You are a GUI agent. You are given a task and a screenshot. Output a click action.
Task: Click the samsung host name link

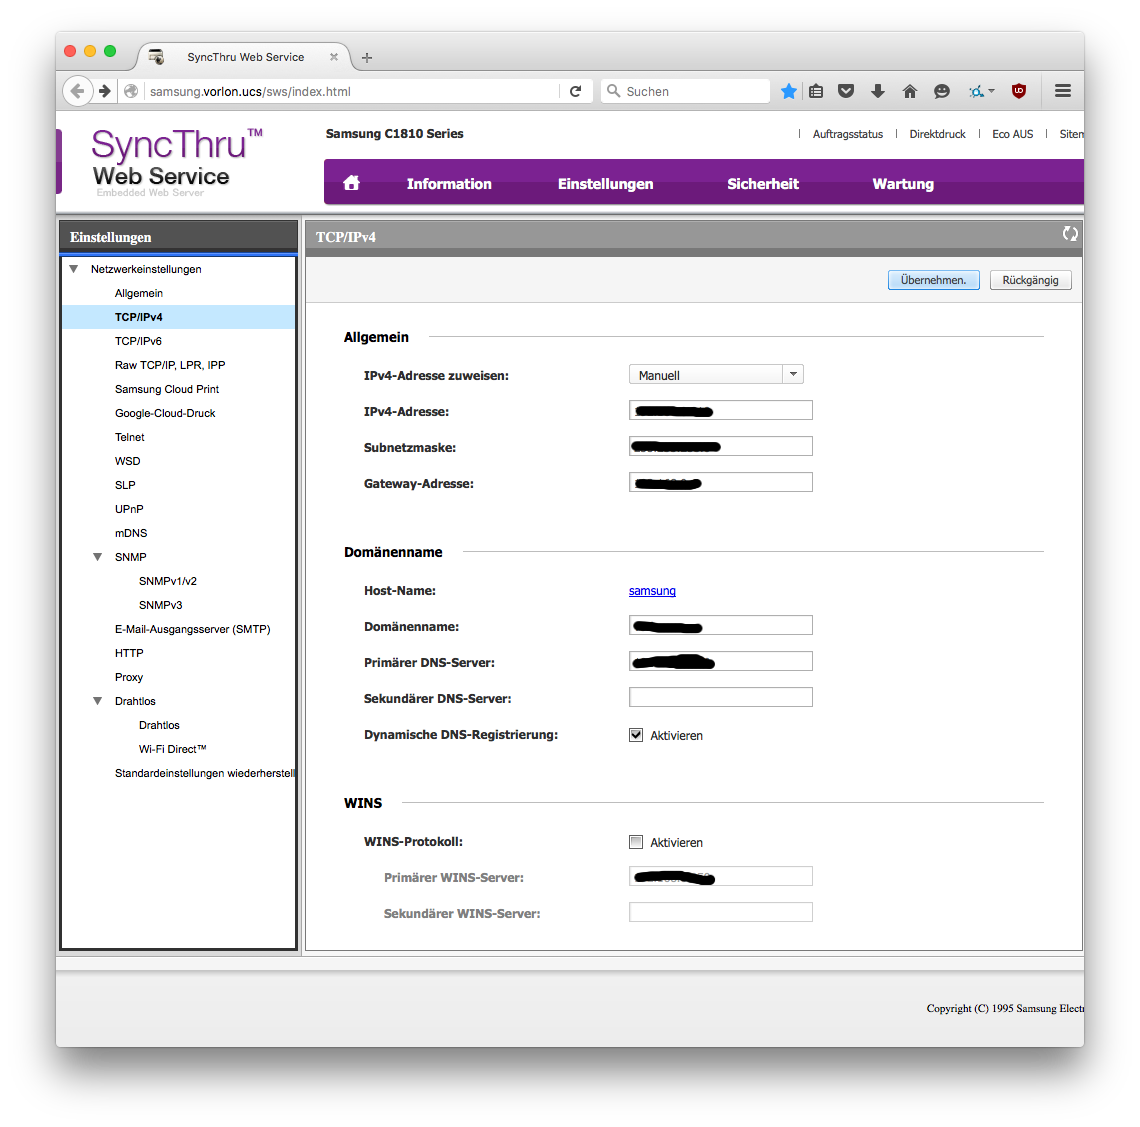[x=652, y=591]
